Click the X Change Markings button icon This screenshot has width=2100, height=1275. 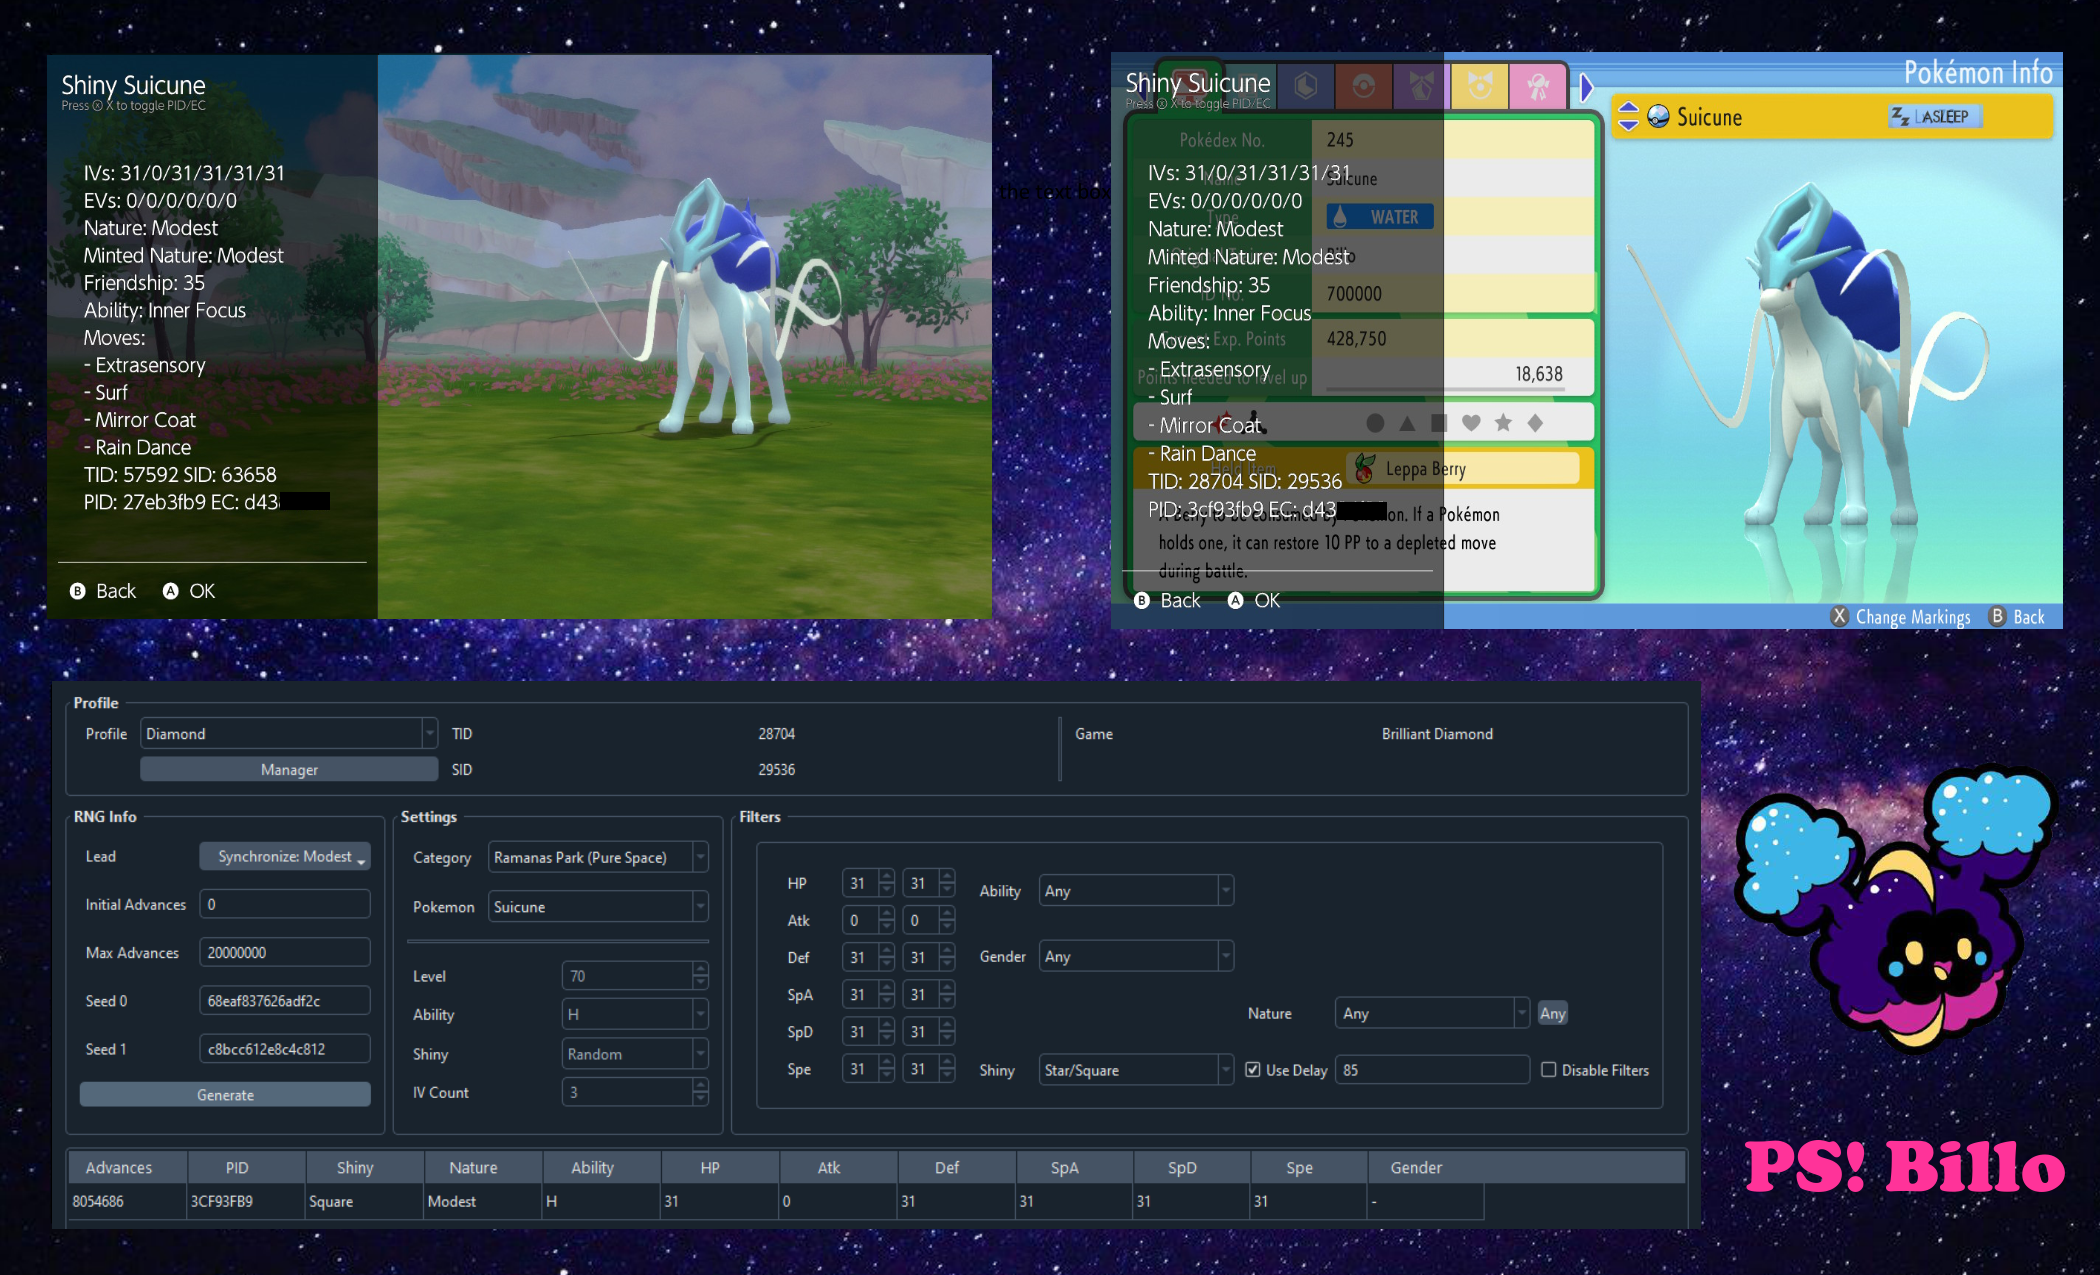(x=1839, y=616)
